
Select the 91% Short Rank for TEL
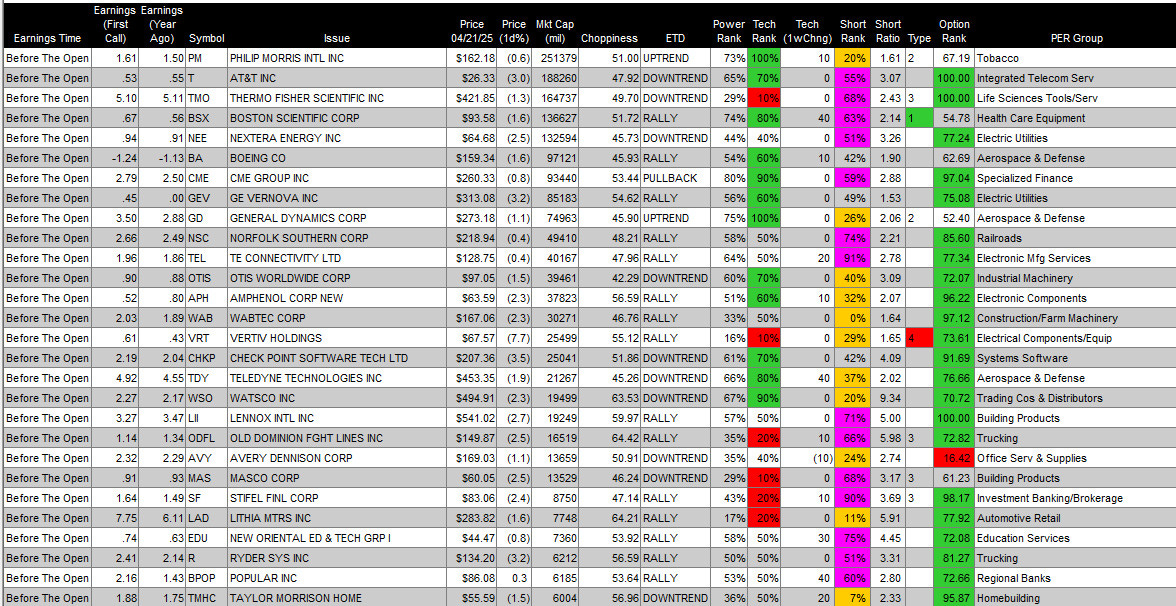click(854, 258)
